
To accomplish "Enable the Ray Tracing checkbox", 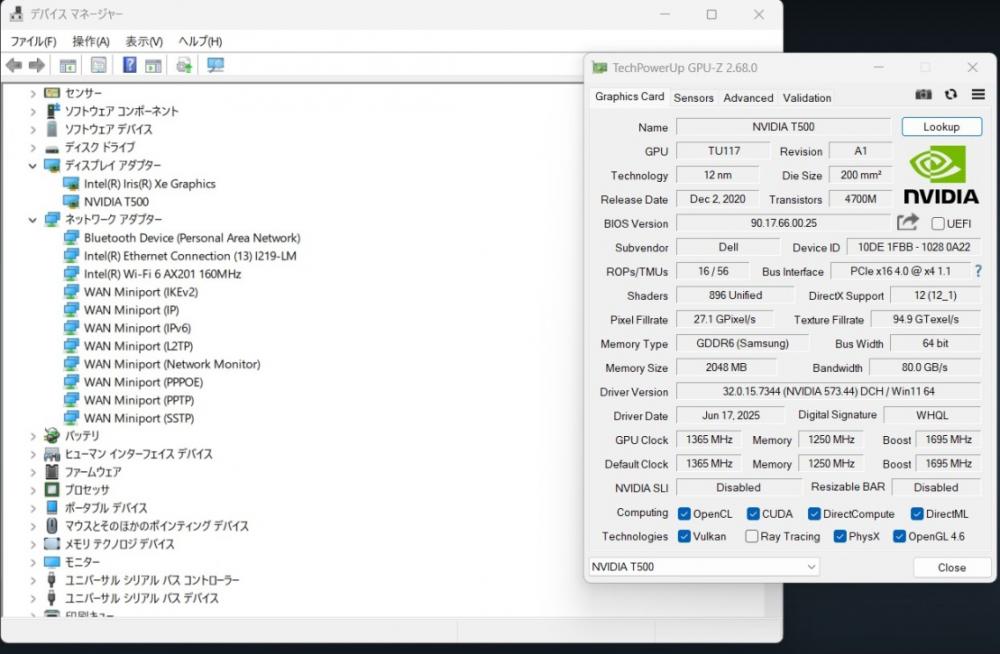I will pos(752,536).
